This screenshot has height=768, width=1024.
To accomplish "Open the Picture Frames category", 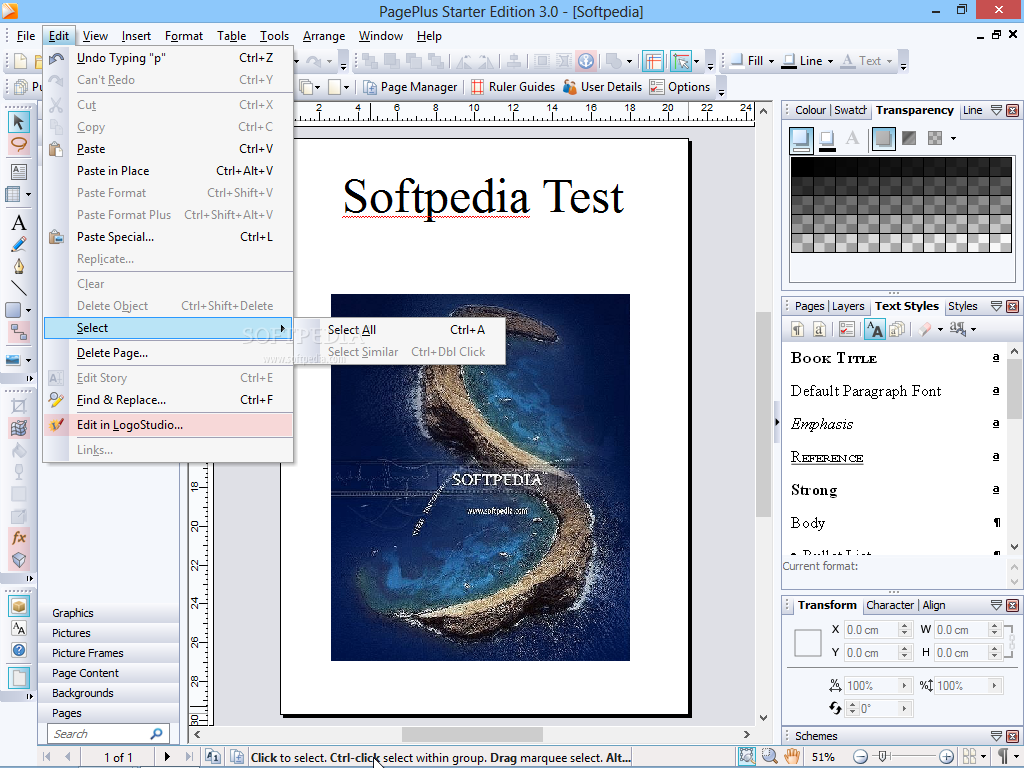I will pos(108,653).
